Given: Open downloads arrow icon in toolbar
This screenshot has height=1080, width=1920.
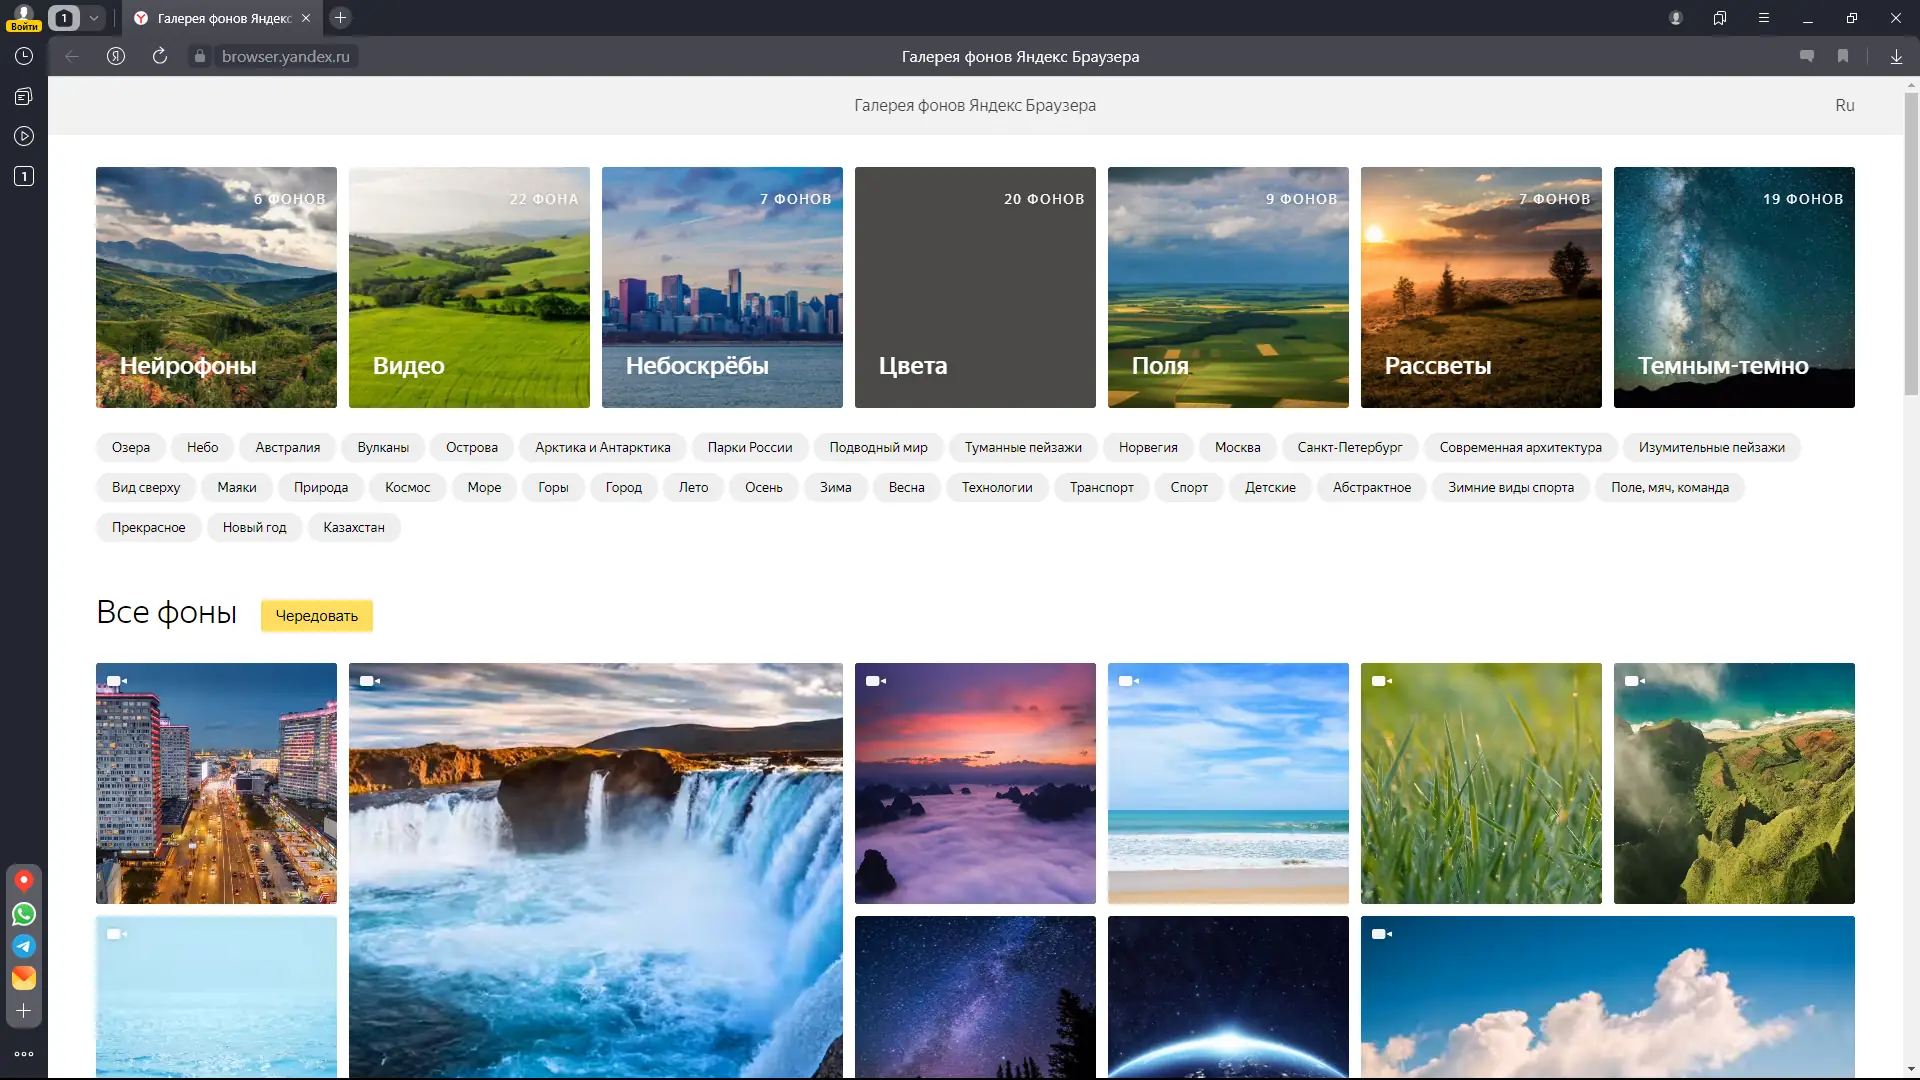Looking at the screenshot, I should click(x=1896, y=57).
